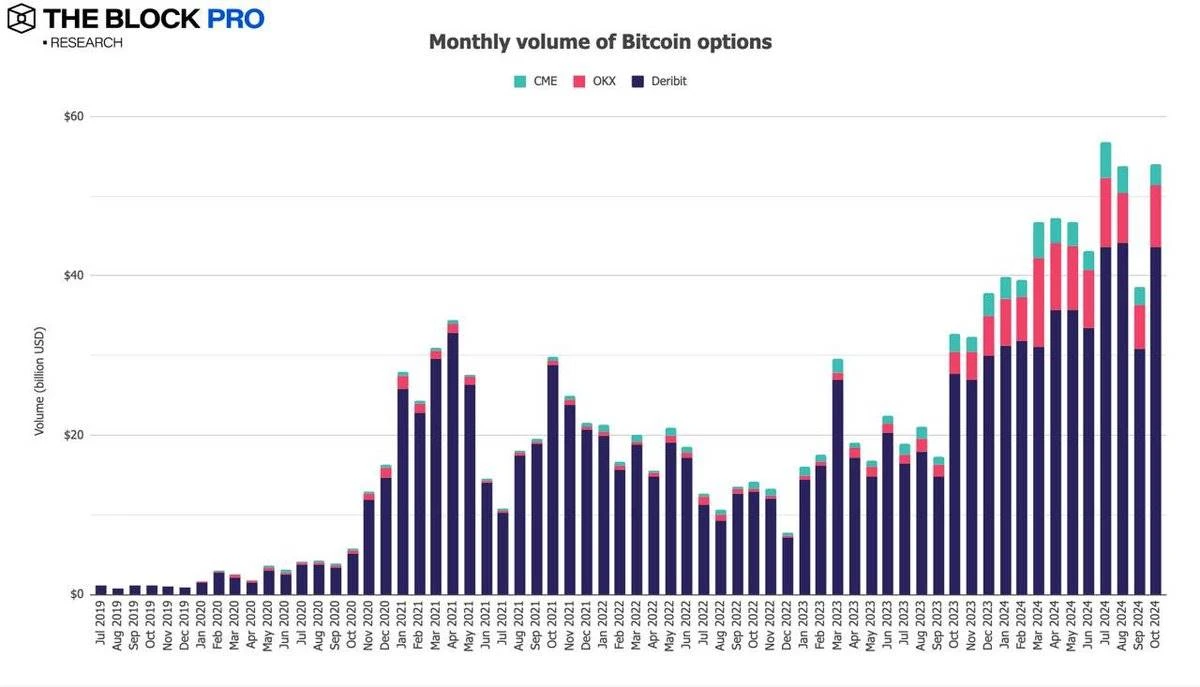Click The Block Pro cube logo icon
Viewport: 1200px width, 687px height.
point(21,17)
